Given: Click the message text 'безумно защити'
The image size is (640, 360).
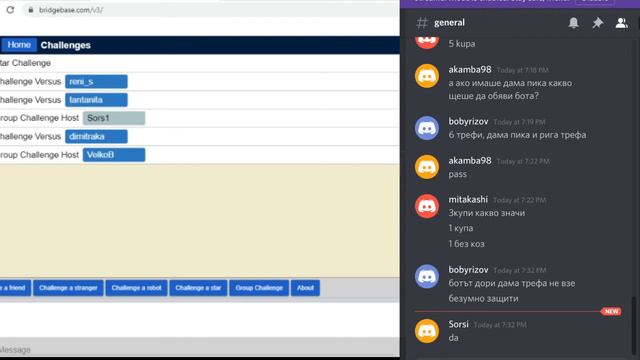Looking at the screenshot, I should tap(483, 298).
